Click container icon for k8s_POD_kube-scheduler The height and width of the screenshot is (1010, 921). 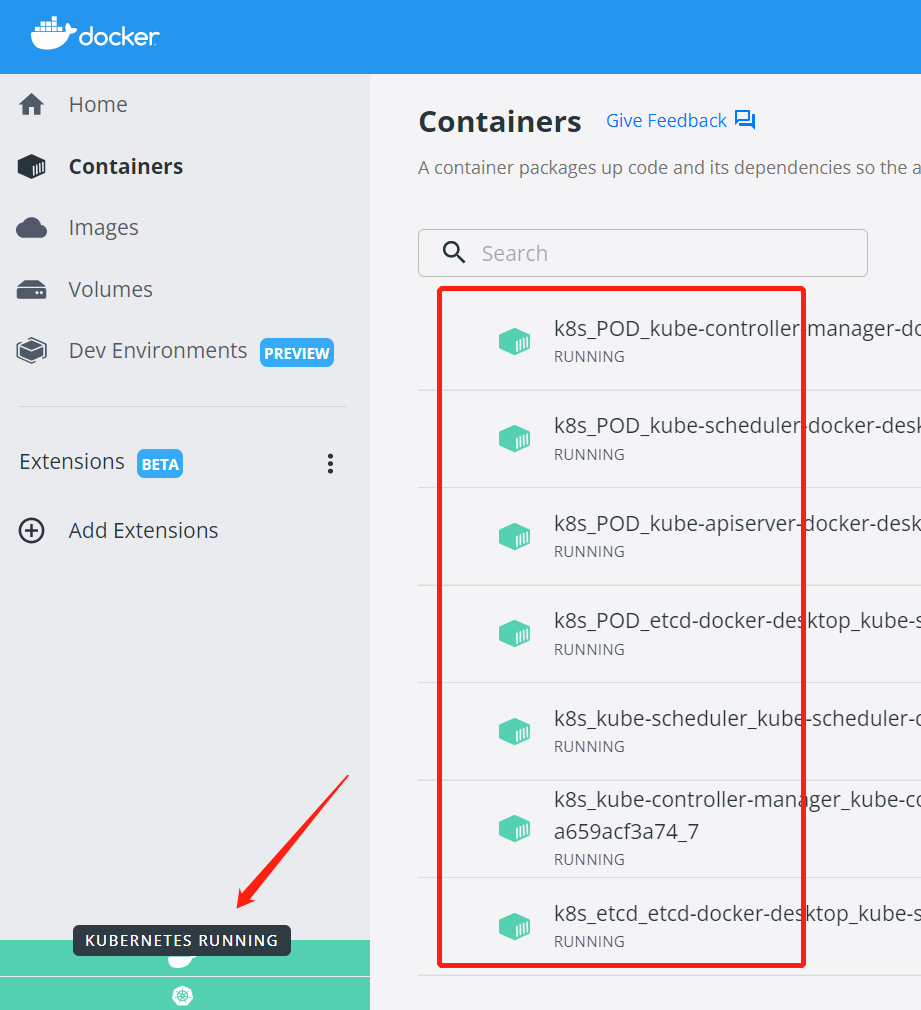coord(515,439)
